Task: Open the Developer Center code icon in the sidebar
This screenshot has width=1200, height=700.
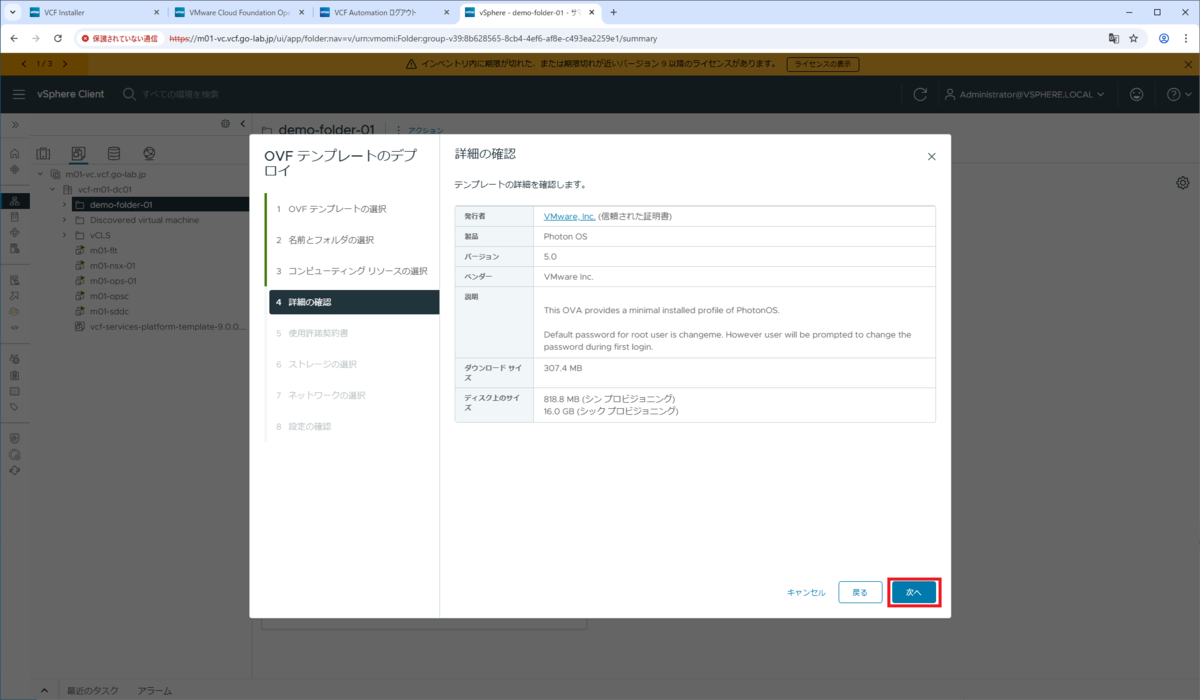Action: pos(14,326)
